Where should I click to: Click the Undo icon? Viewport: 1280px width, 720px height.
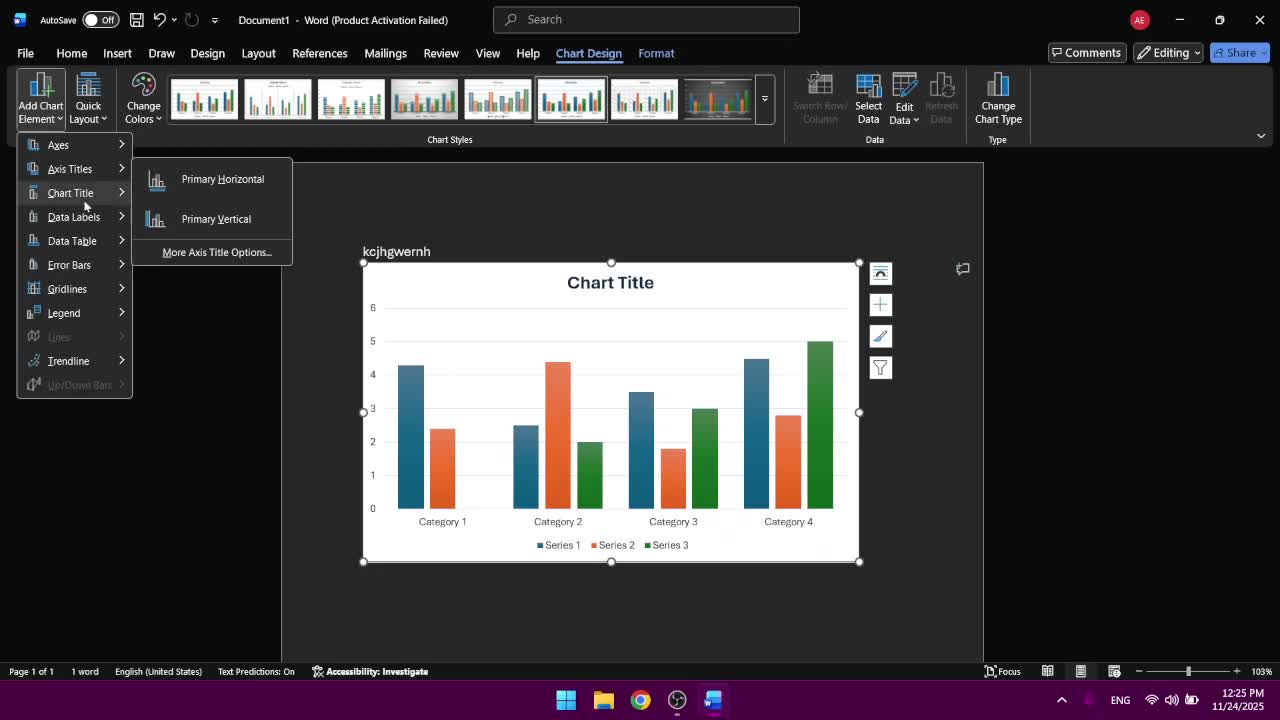click(159, 20)
